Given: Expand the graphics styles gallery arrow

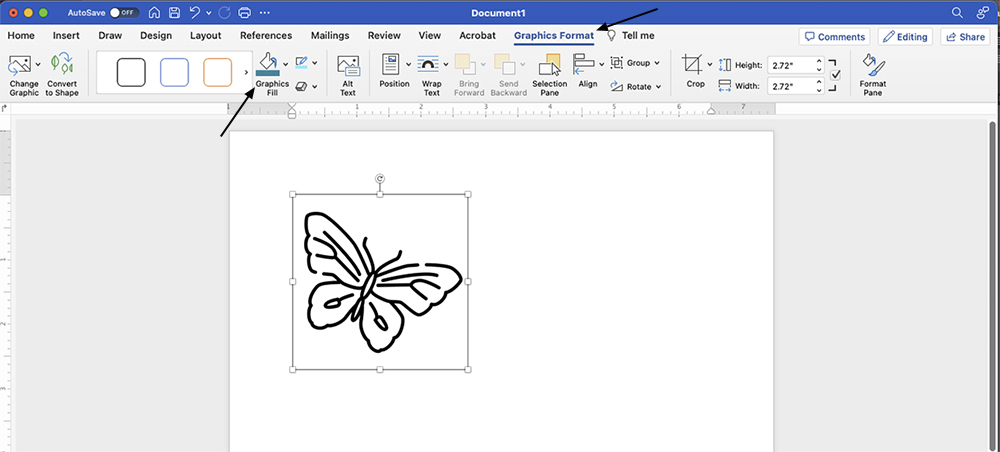Looking at the screenshot, I should pyautogui.click(x=246, y=72).
